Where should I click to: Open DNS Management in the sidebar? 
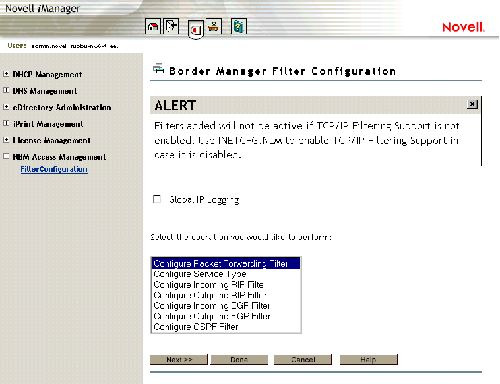click(45, 91)
